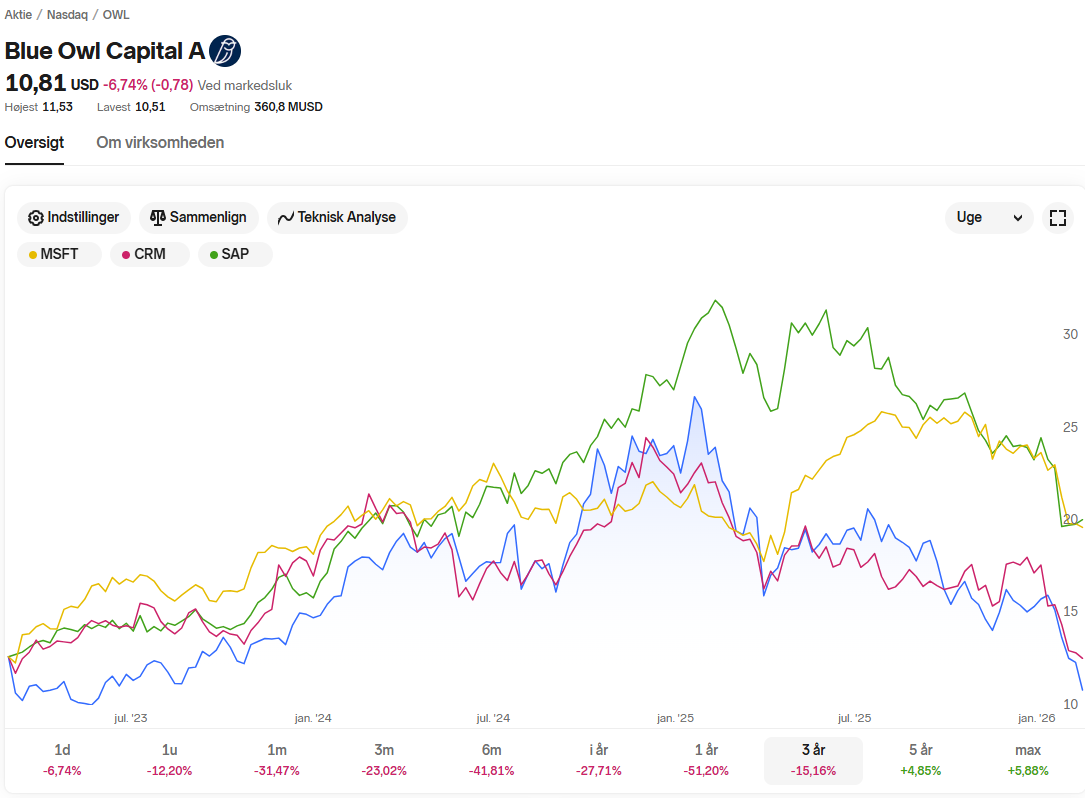
Task: Click the jan. '26 axis label
Action: pyautogui.click(x=1037, y=718)
